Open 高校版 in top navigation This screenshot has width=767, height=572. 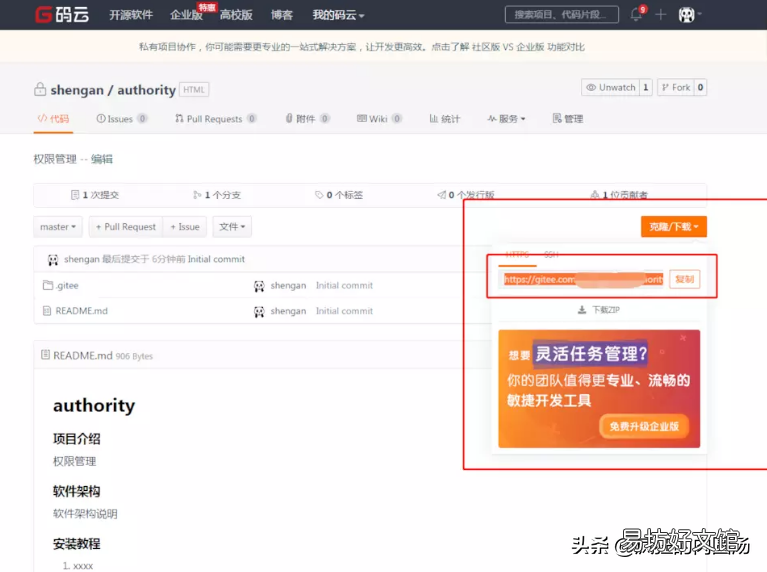tap(236, 15)
